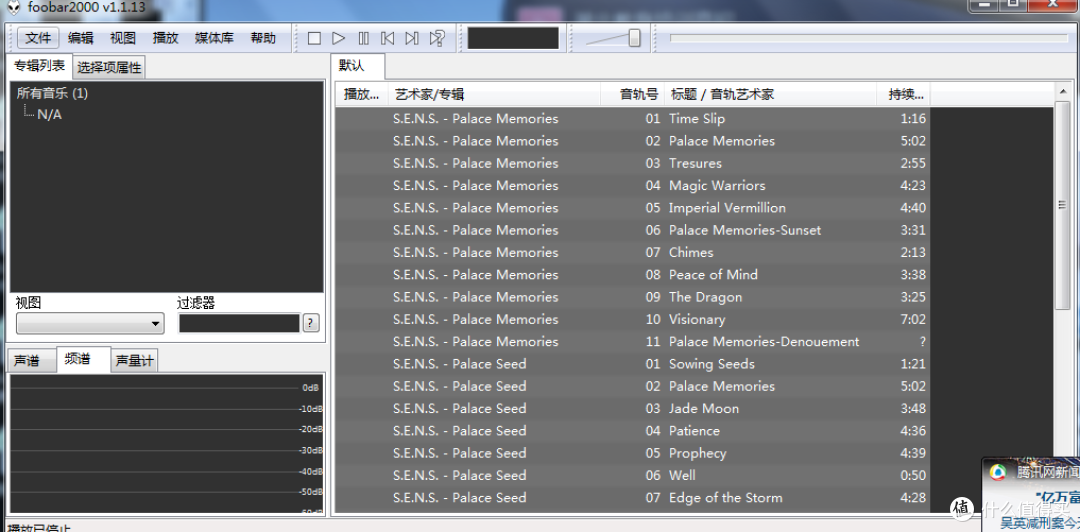The height and width of the screenshot is (532, 1080).
Task: Start playback with the Play button
Action: coord(339,39)
